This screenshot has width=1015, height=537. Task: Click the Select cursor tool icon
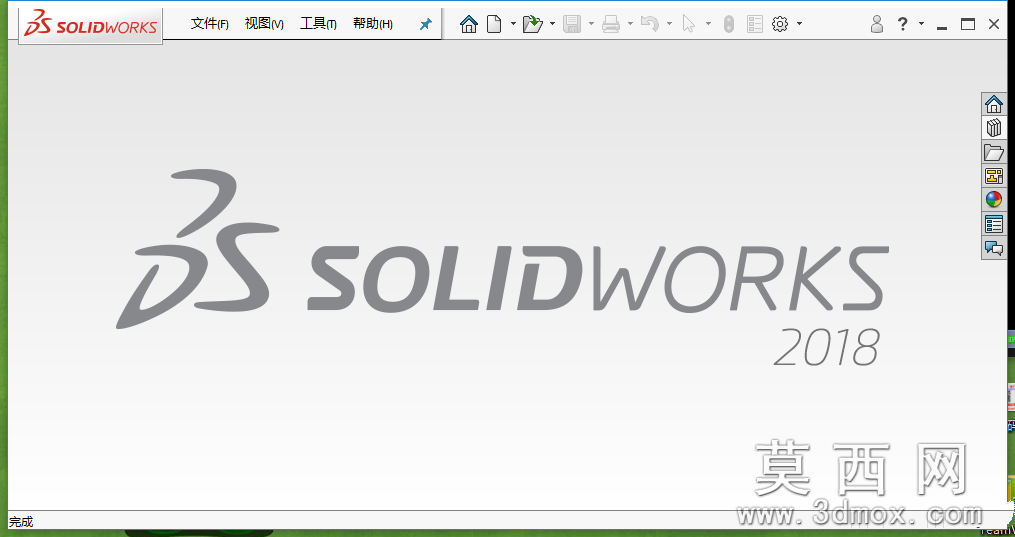(689, 25)
